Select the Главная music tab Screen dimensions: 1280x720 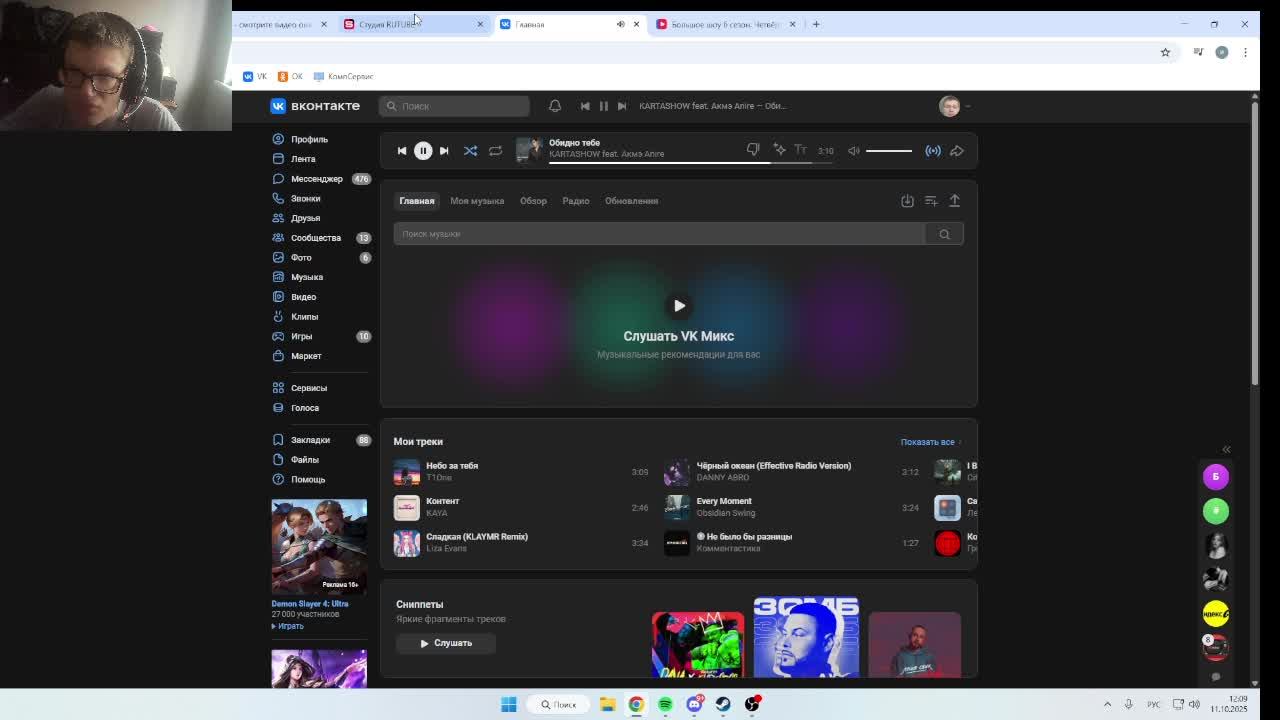[417, 201]
